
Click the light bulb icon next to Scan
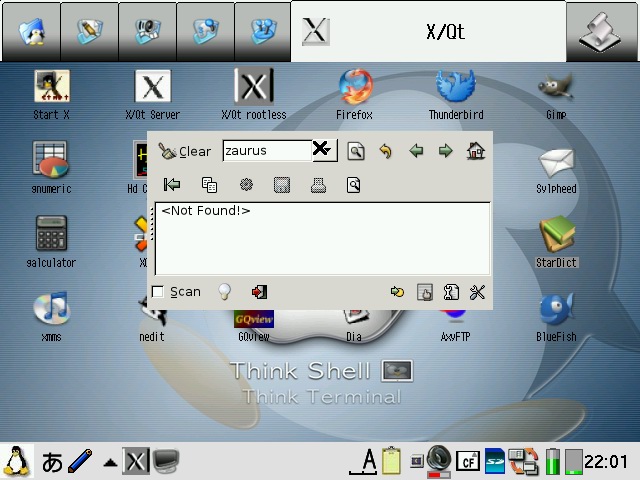click(x=225, y=292)
